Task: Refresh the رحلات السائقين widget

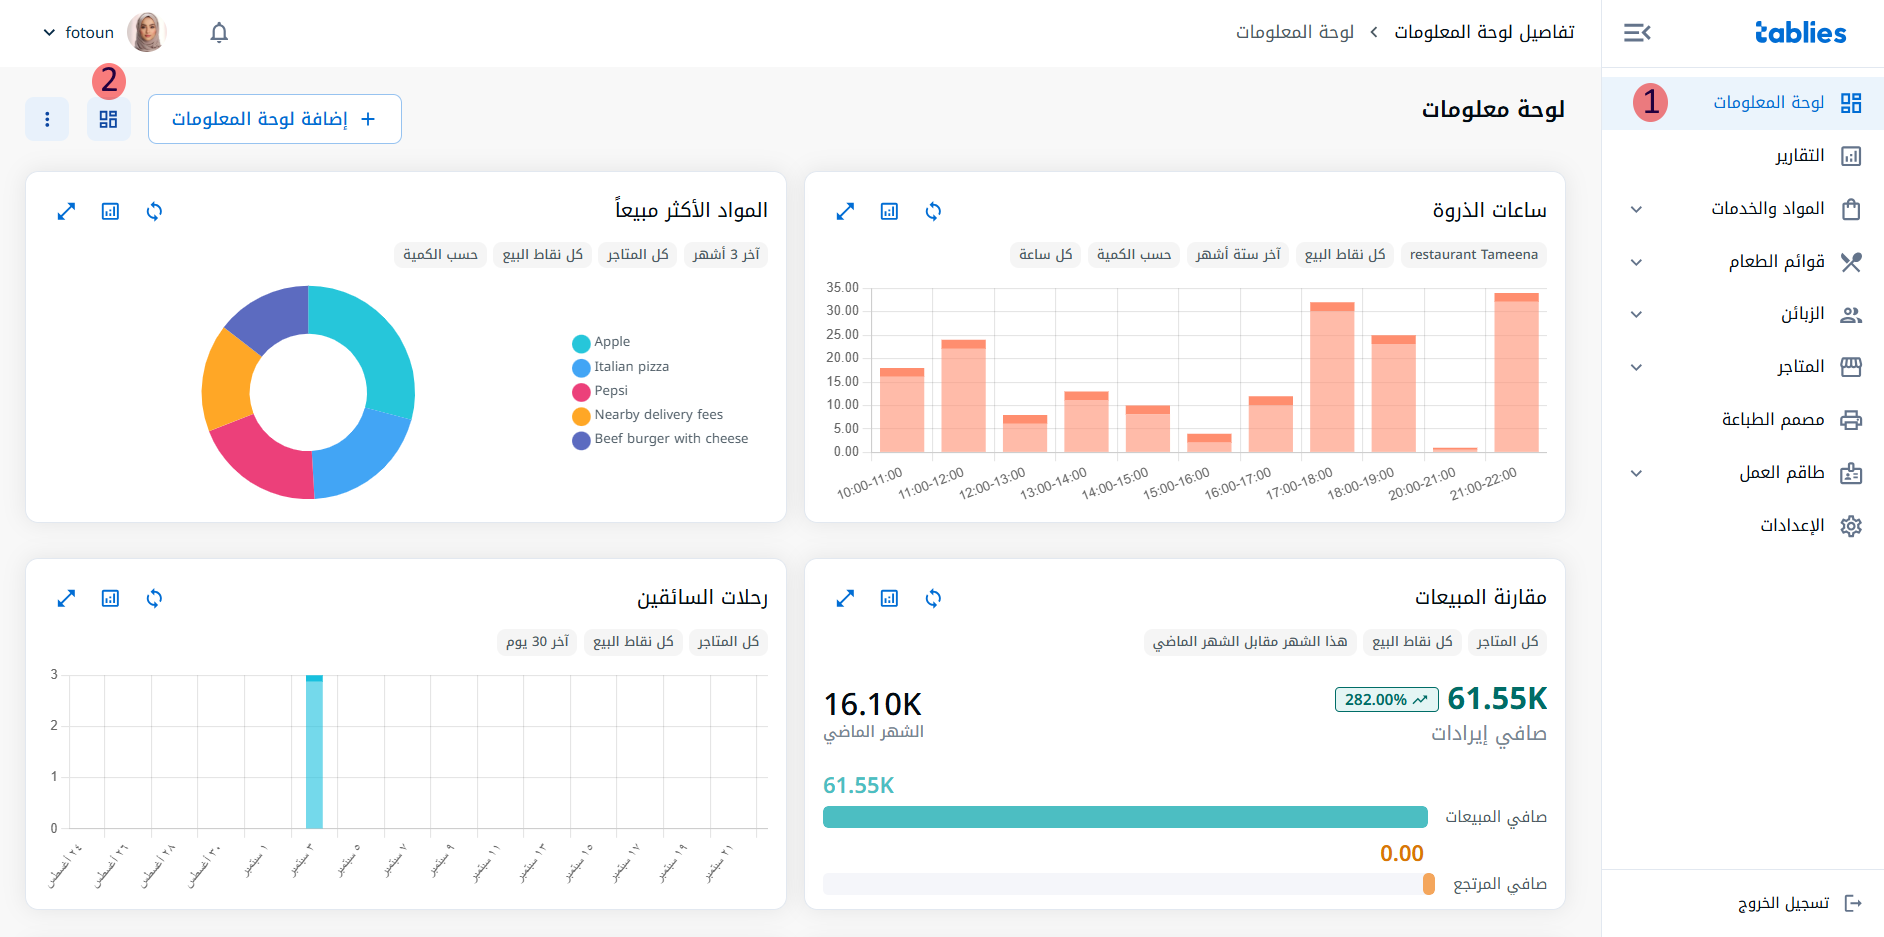Action: [154, 598]
